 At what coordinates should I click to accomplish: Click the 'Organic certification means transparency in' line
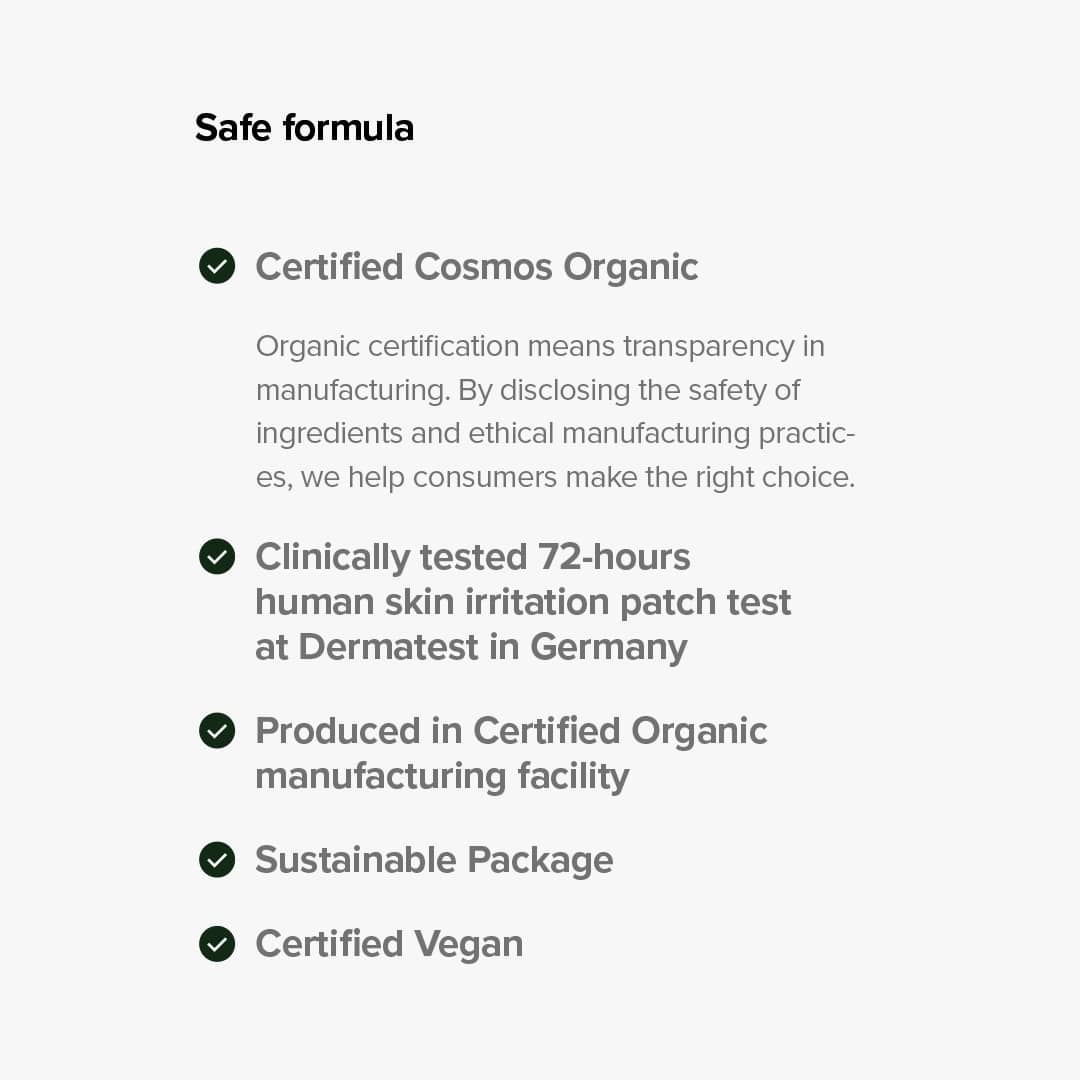540,346
